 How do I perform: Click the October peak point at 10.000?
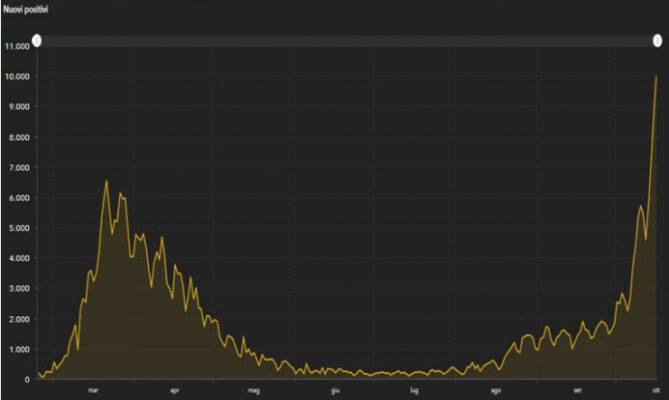click(656, 77)
